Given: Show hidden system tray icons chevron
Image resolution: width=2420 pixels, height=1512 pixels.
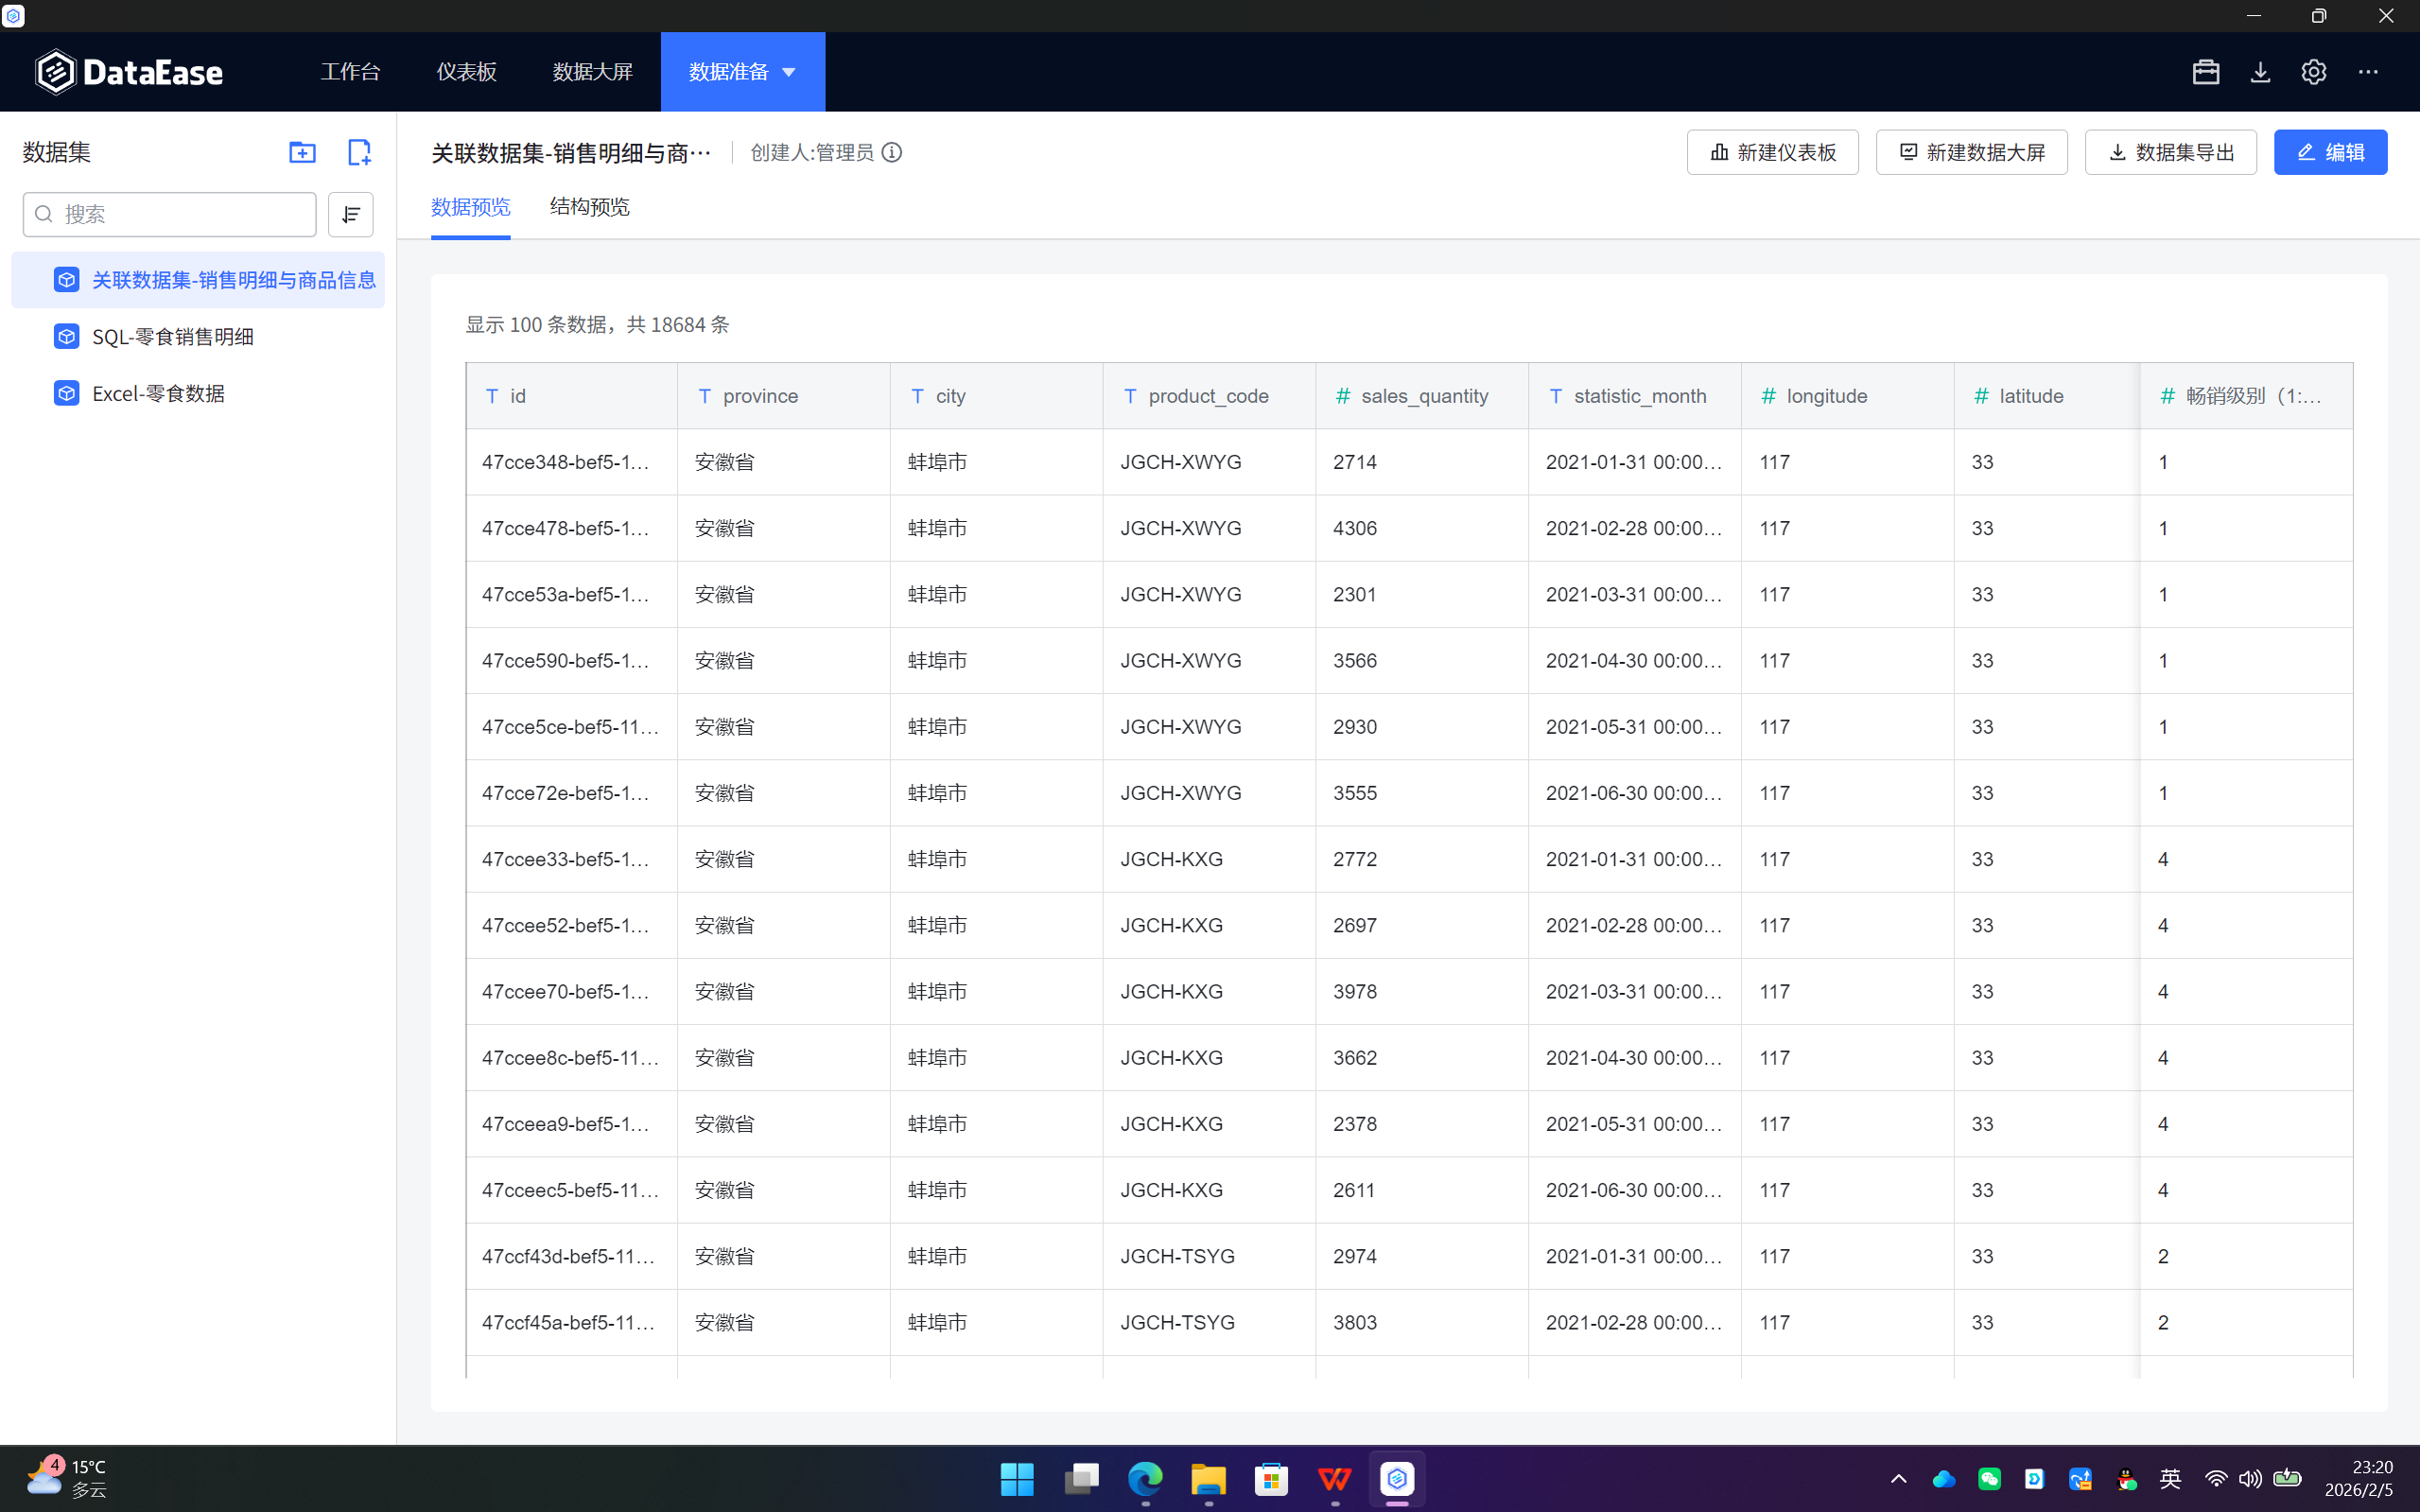Looking at the screenshot, I should coord(1898,1479).
